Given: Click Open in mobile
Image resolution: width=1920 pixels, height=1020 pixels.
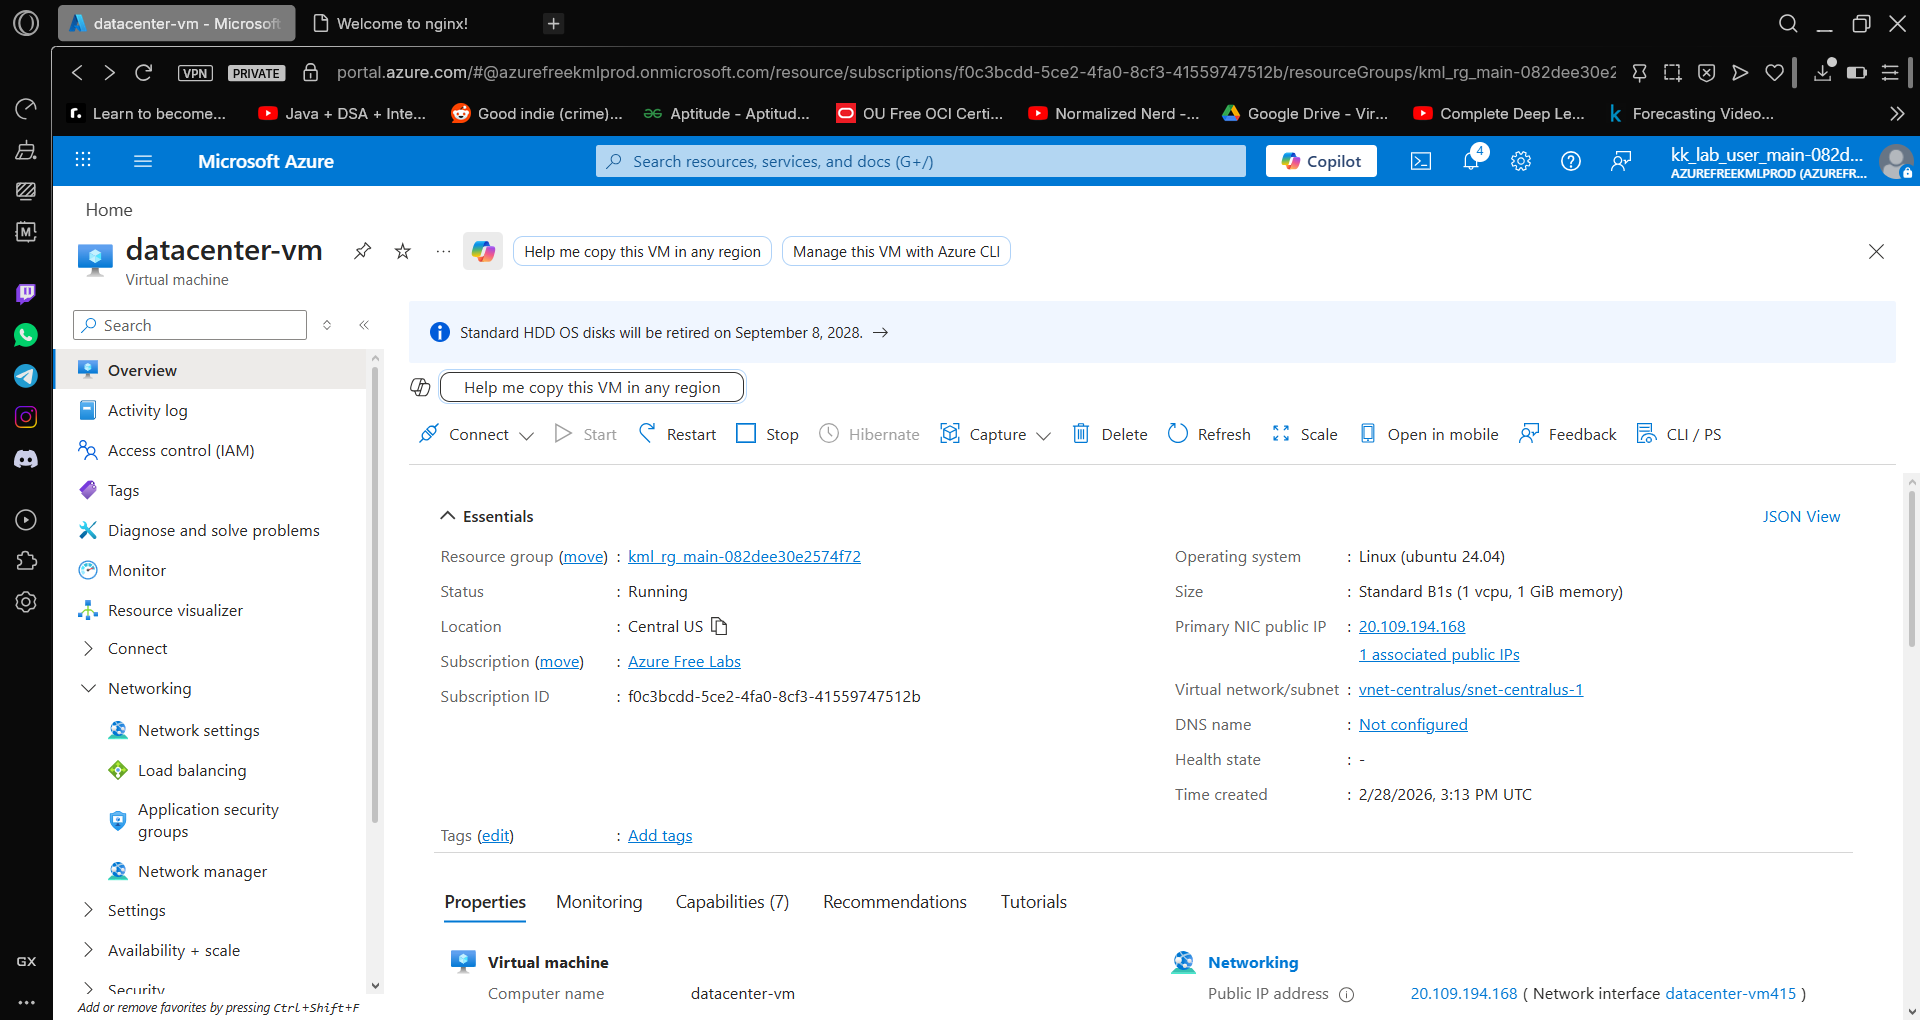Looking at the screenshot, I should [x=1428, y=434].
